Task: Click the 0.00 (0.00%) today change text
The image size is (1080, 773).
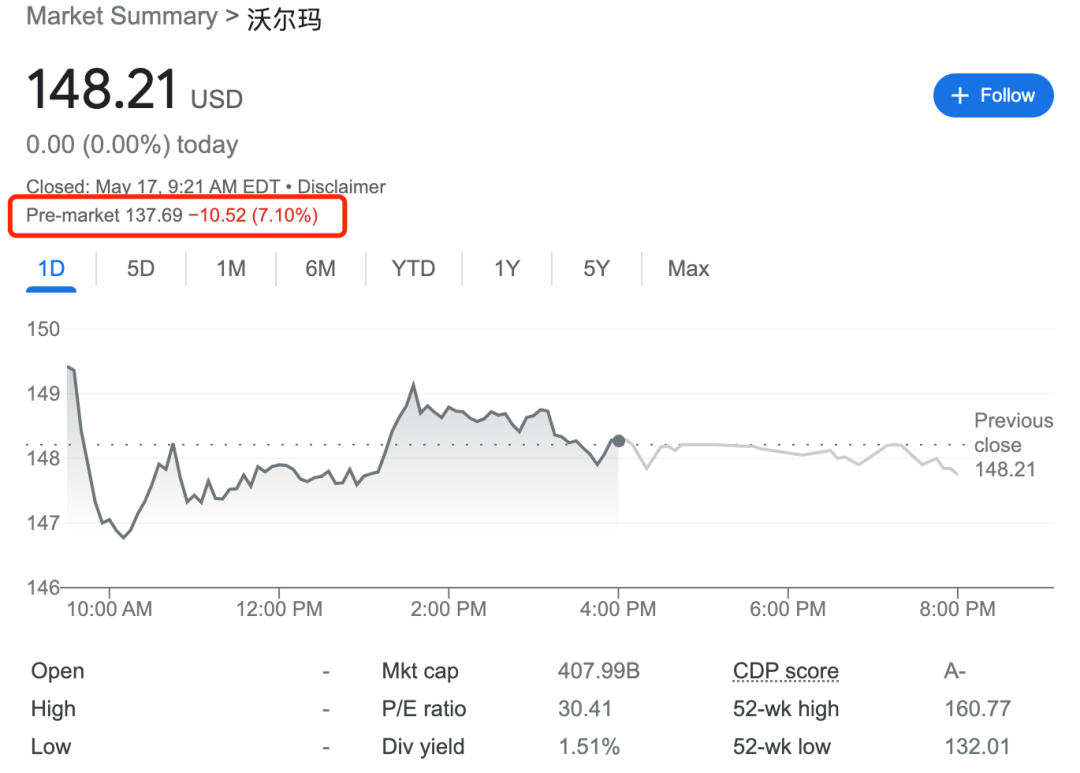Action: point(132,145)
